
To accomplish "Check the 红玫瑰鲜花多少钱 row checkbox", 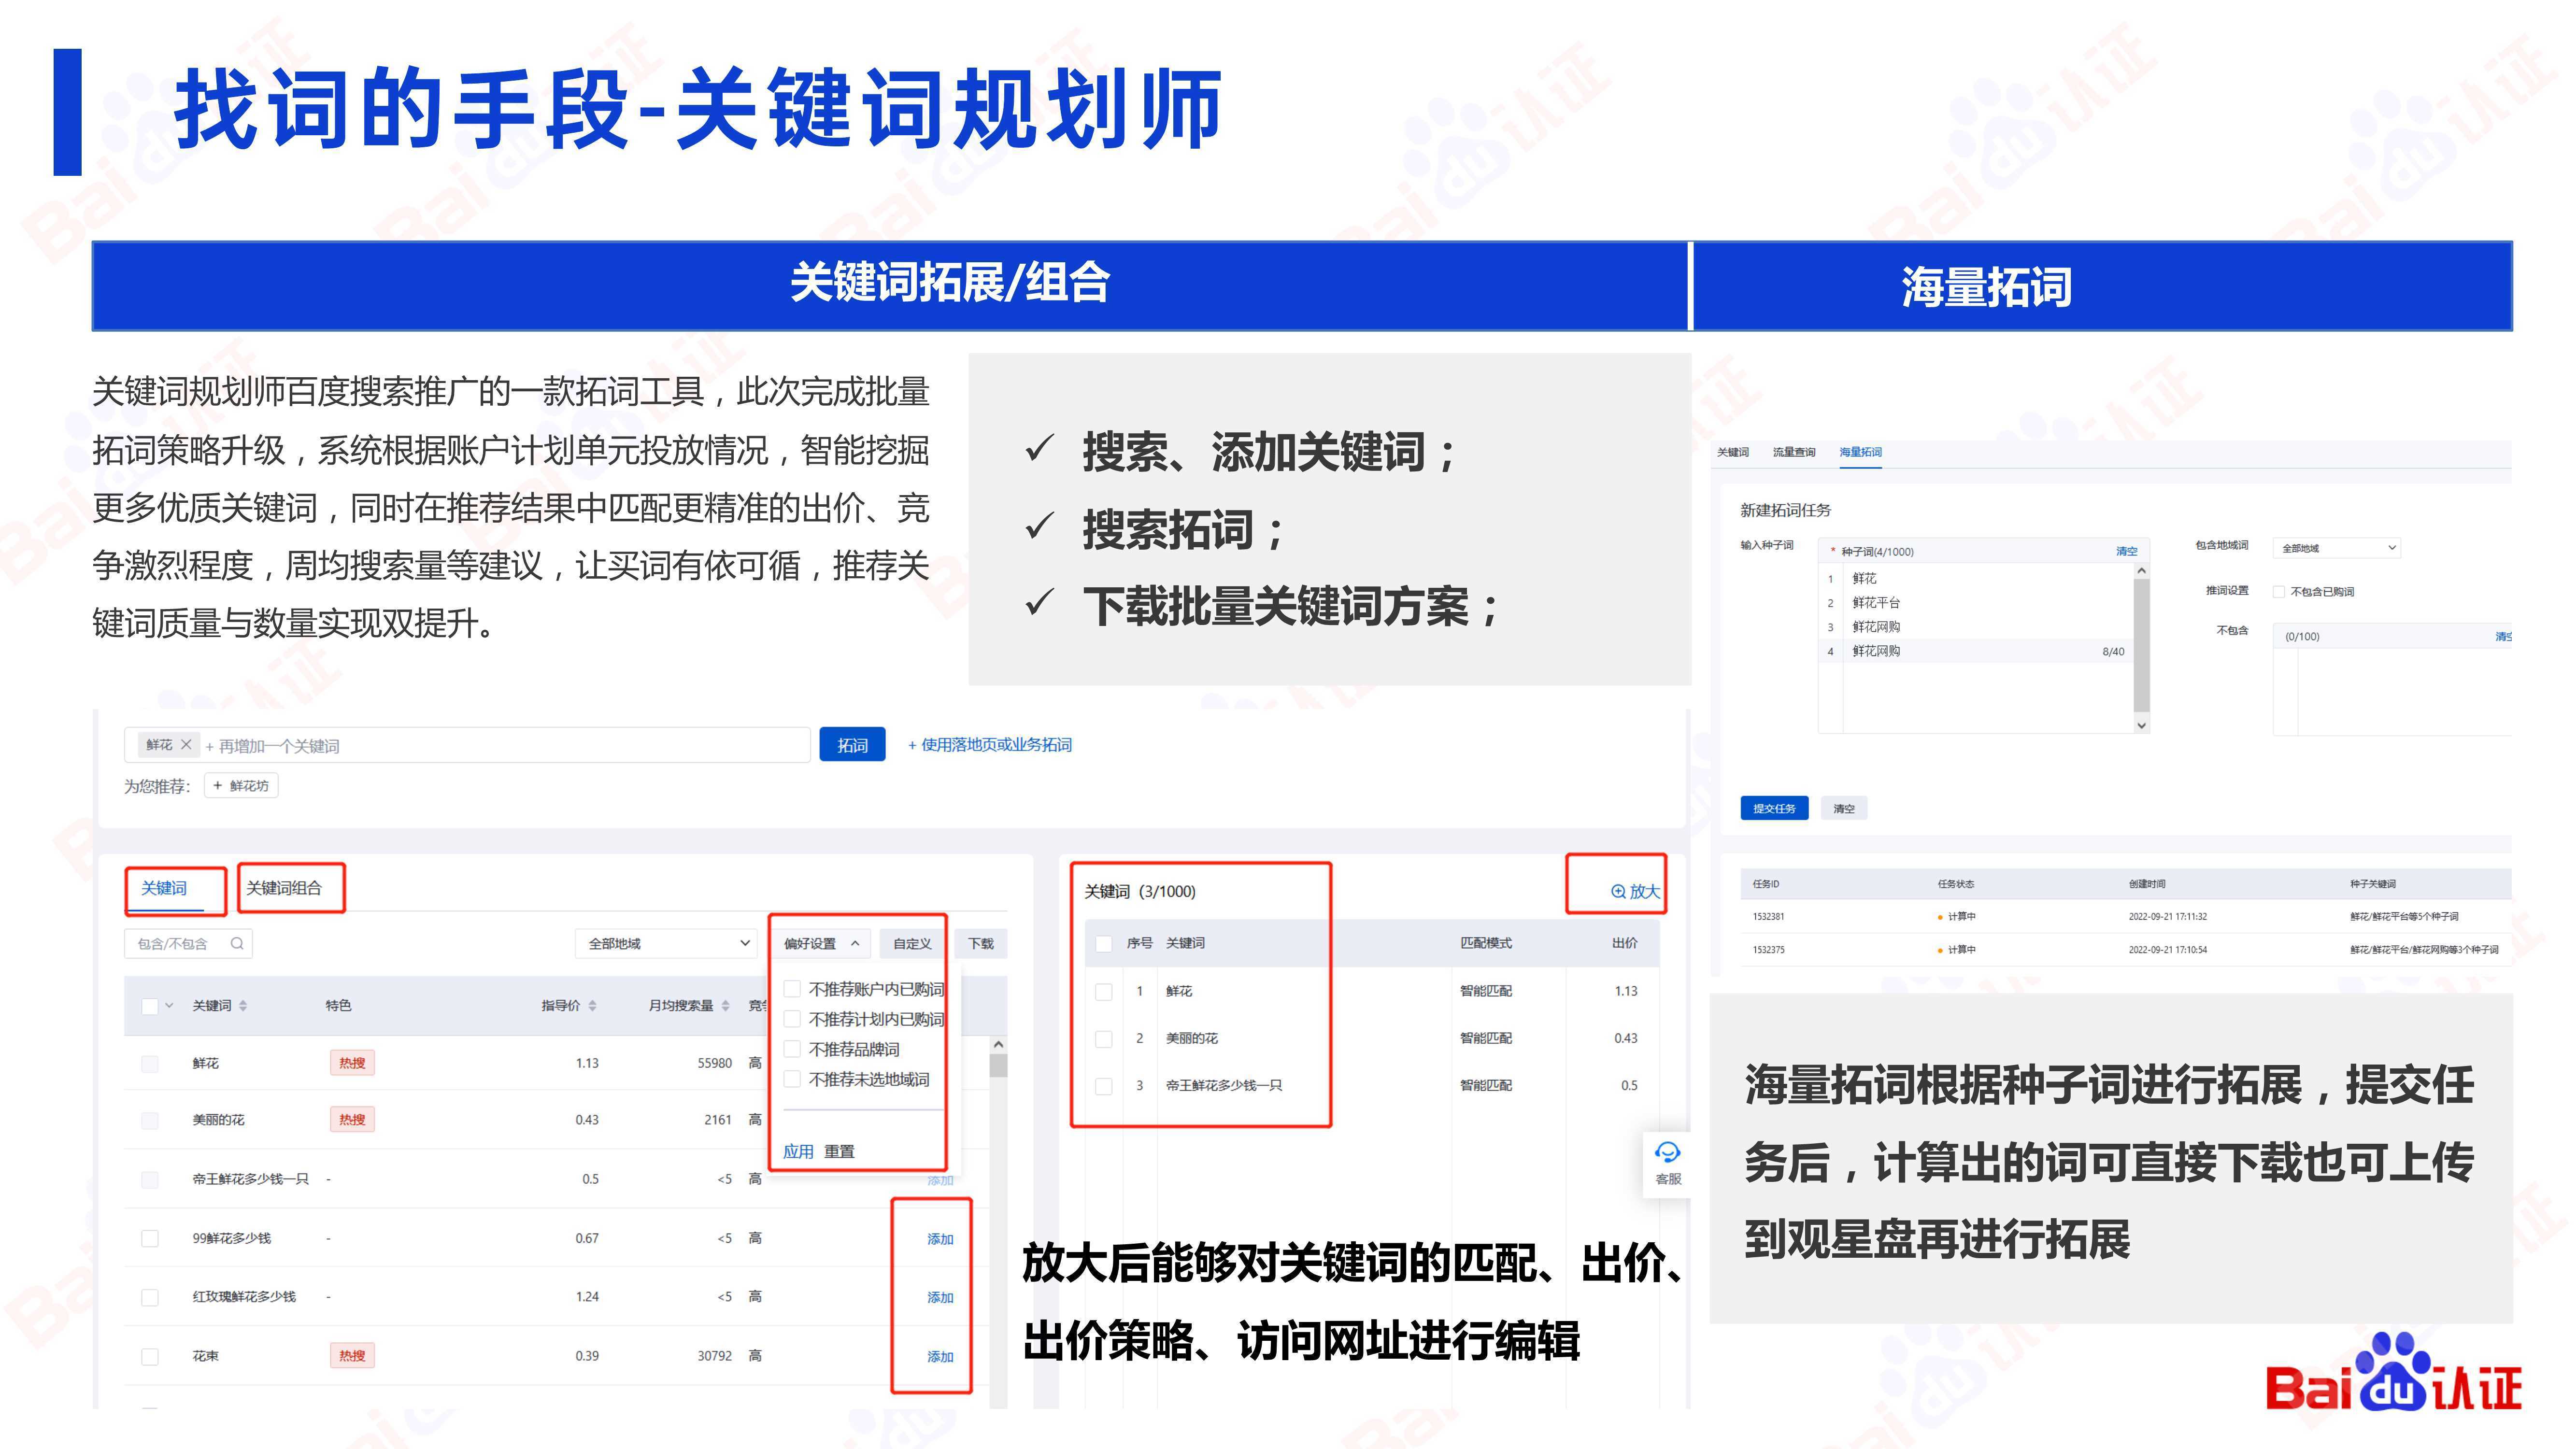I will click(150, 1297).
